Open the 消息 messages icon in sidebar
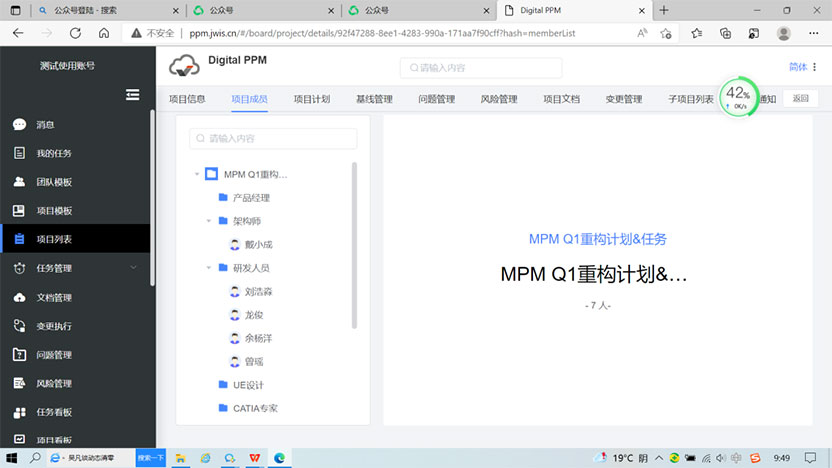Viewport: 832px width, 468px height. coord(20,125)
